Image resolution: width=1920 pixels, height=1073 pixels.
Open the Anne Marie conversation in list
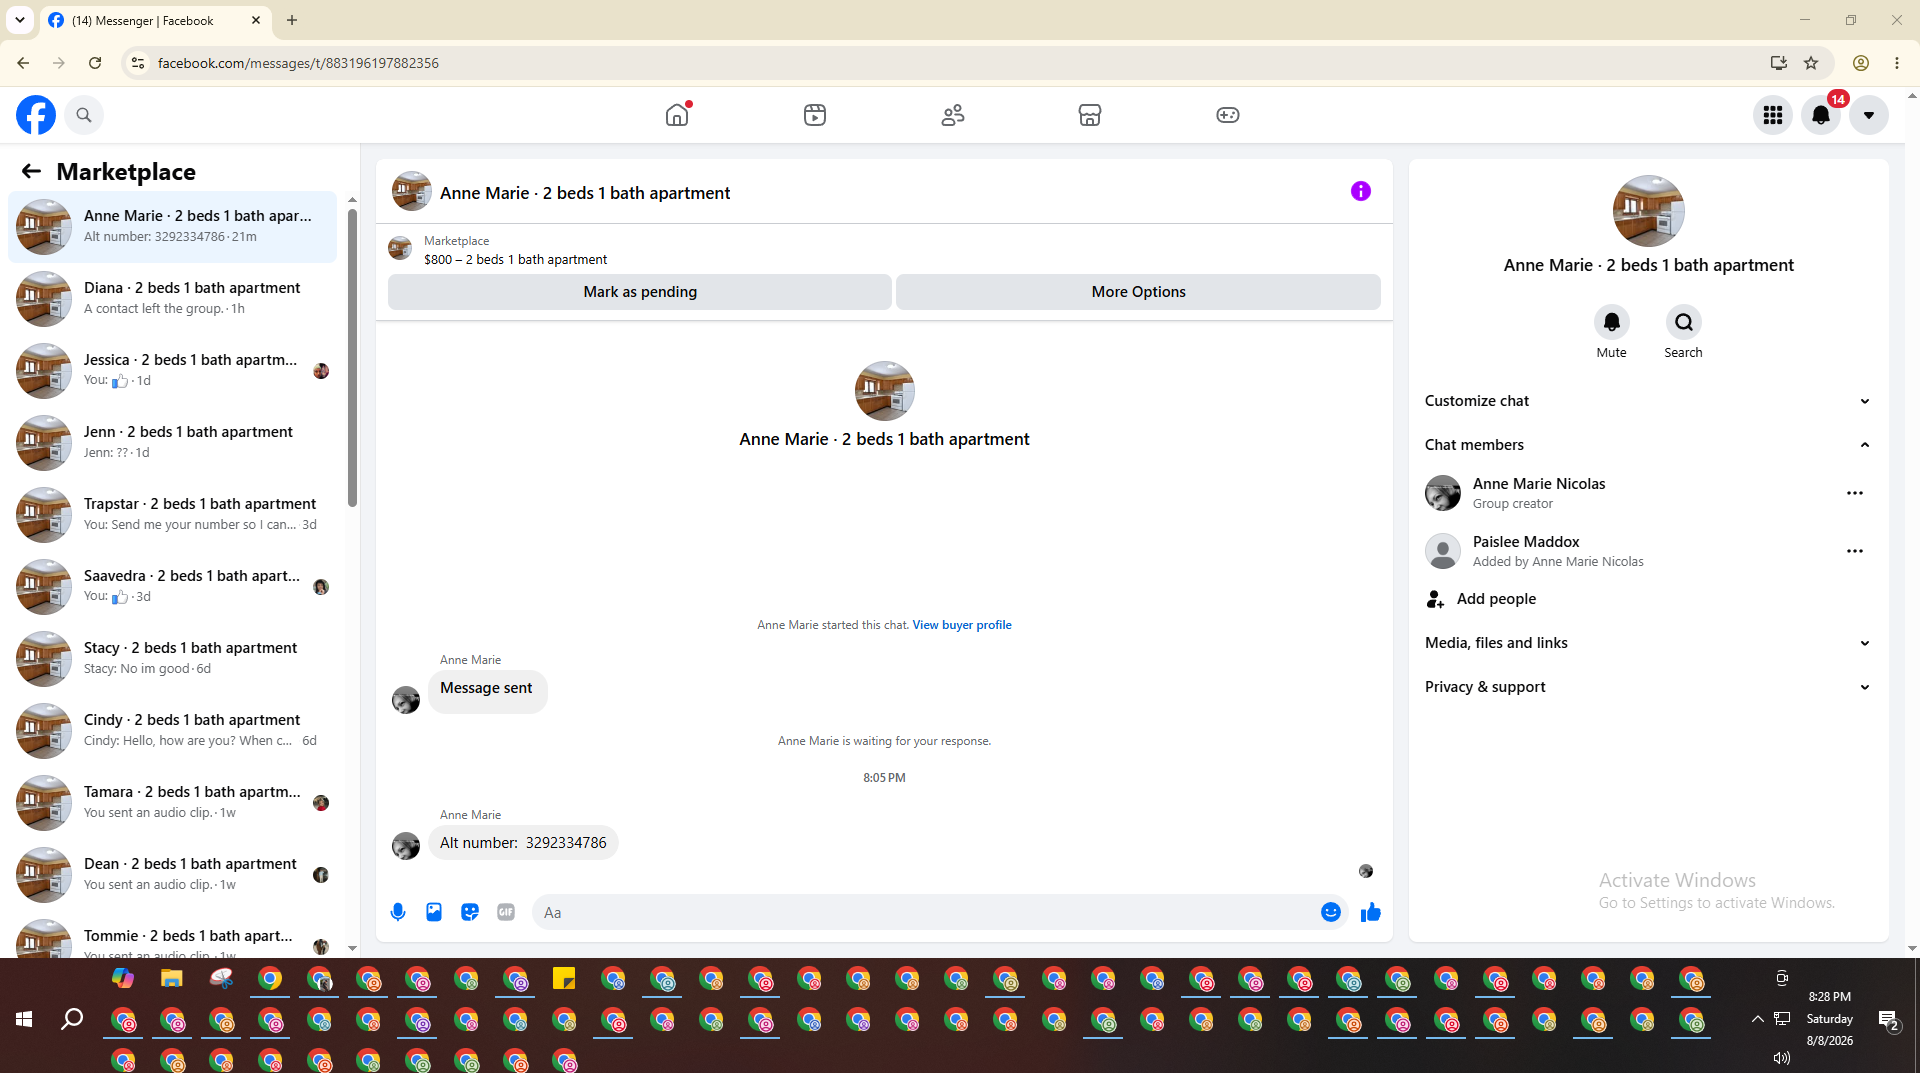[173, 227]
